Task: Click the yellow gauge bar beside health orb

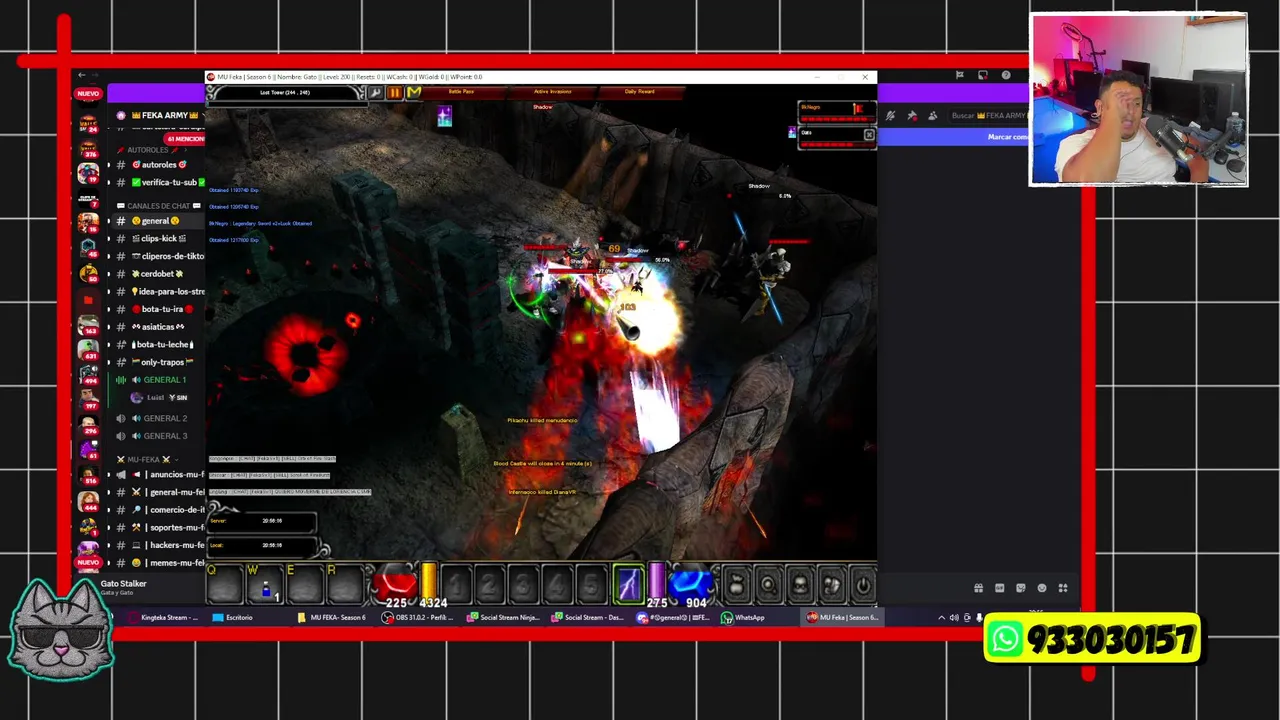Action: click(x=429, y=581)
